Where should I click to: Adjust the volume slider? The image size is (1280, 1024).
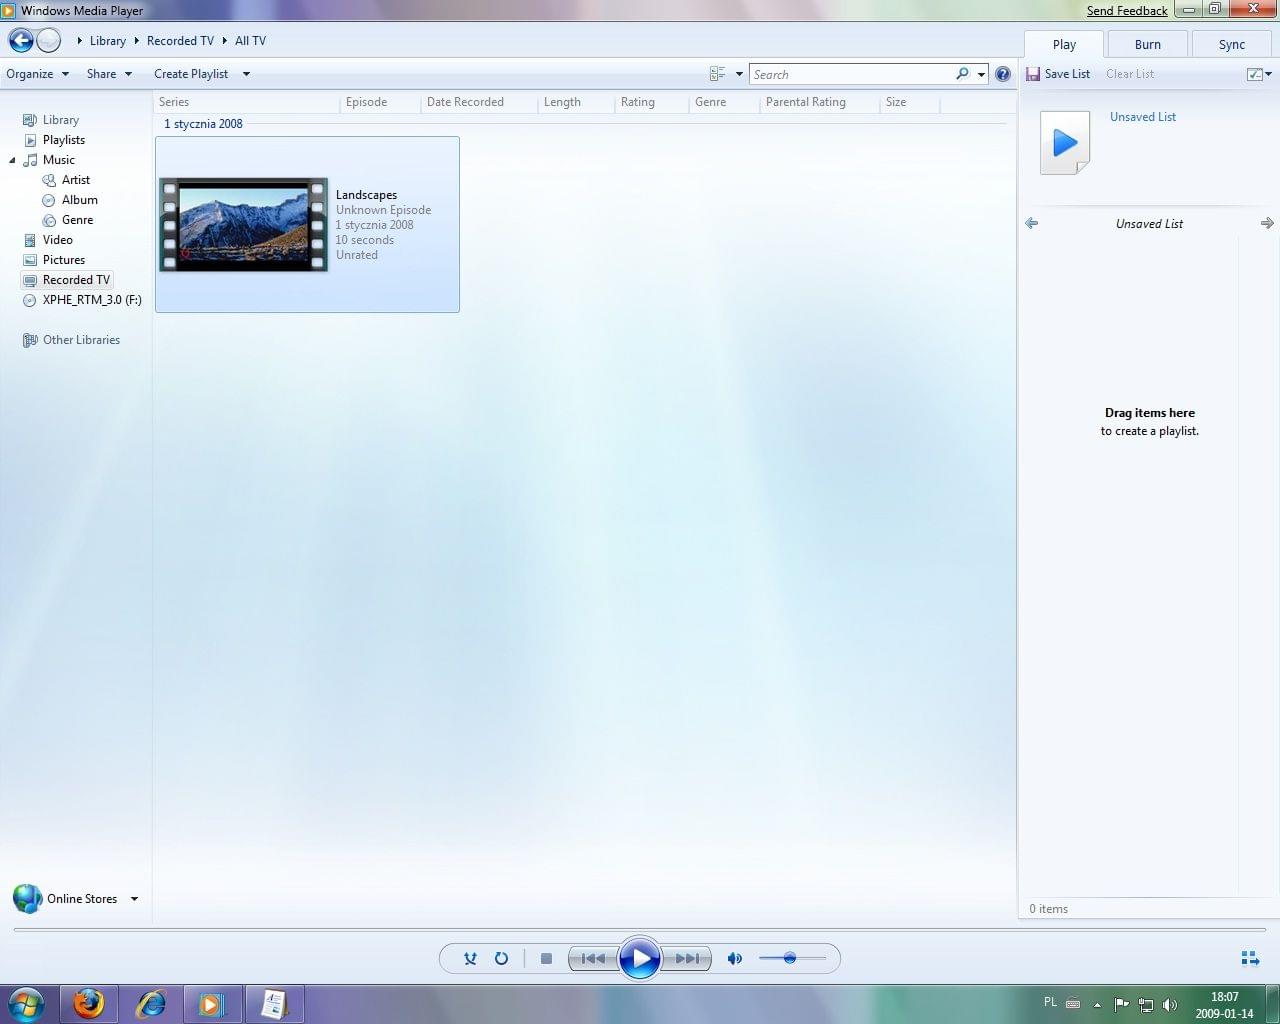tap(792, 958)
